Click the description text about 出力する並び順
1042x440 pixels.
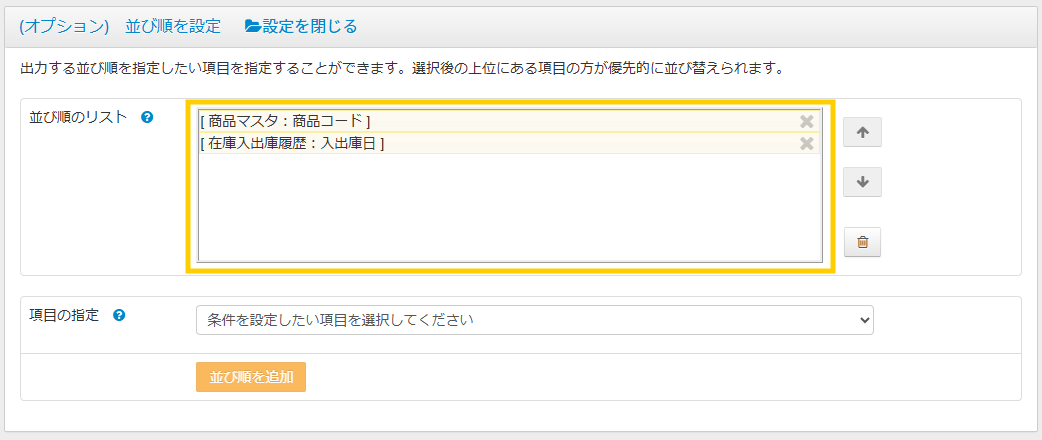(400, 70)
